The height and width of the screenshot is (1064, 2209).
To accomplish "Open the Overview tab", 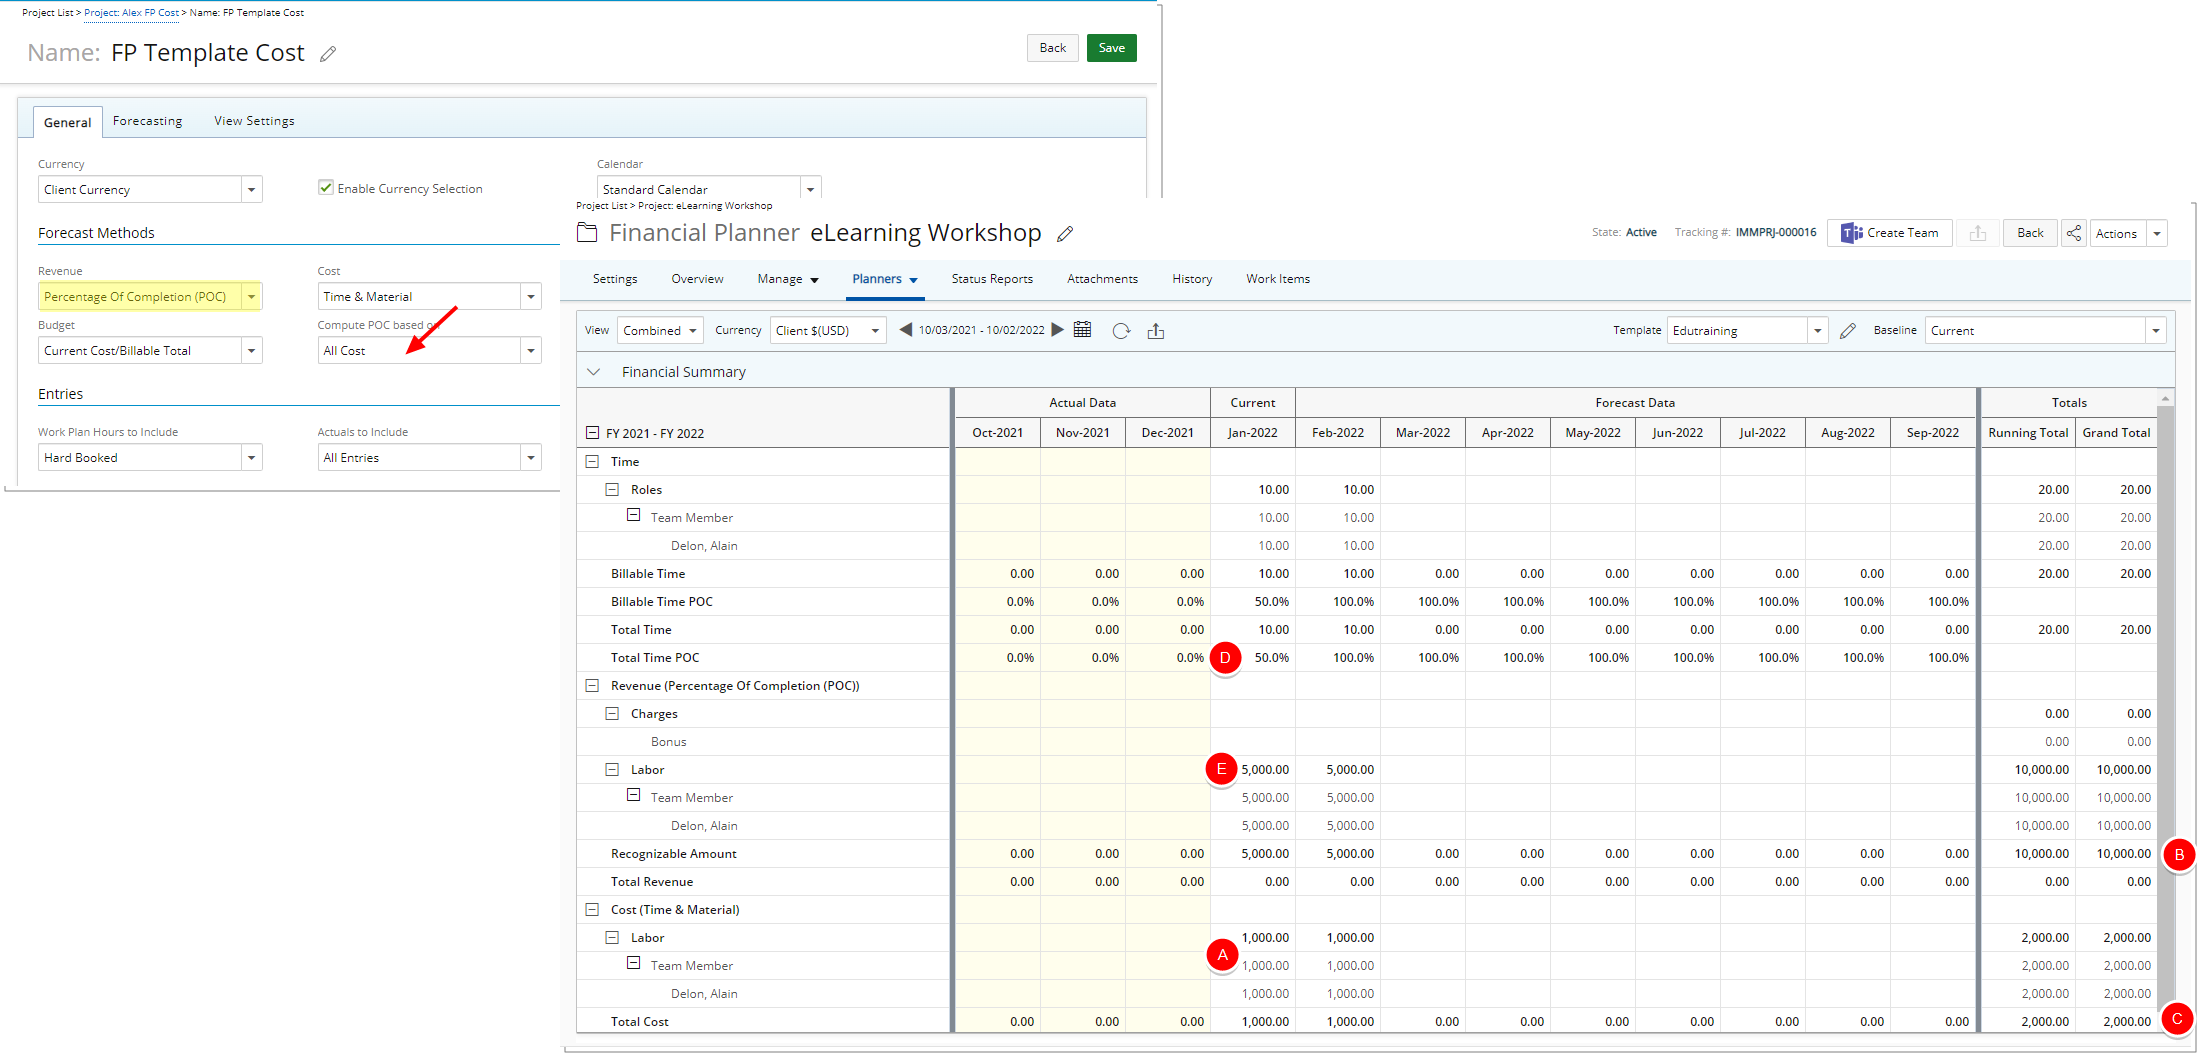I will click(x=697, y=279).
